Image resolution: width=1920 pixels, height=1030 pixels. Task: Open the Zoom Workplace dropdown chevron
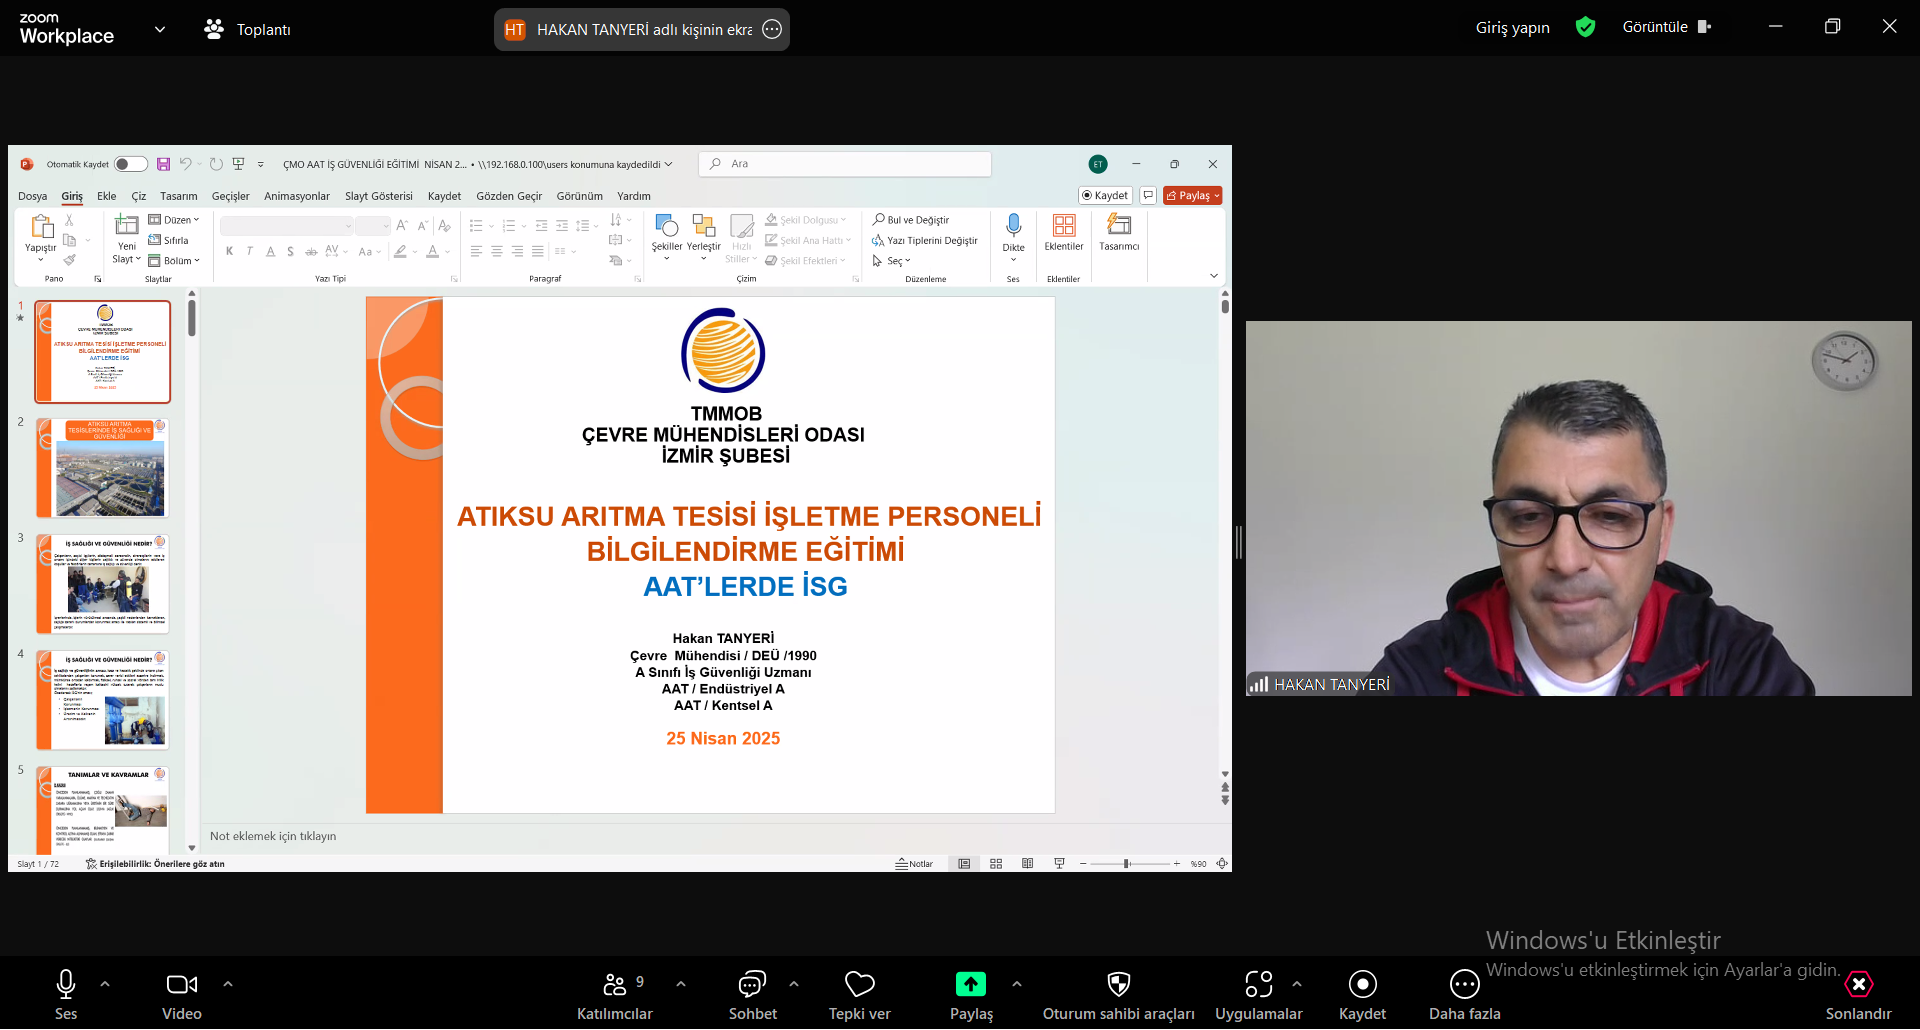pos(160,29)
